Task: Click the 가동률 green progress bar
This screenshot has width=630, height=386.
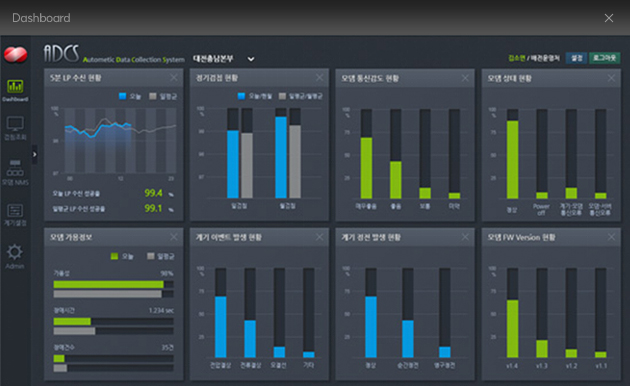Action: [108, 284]
